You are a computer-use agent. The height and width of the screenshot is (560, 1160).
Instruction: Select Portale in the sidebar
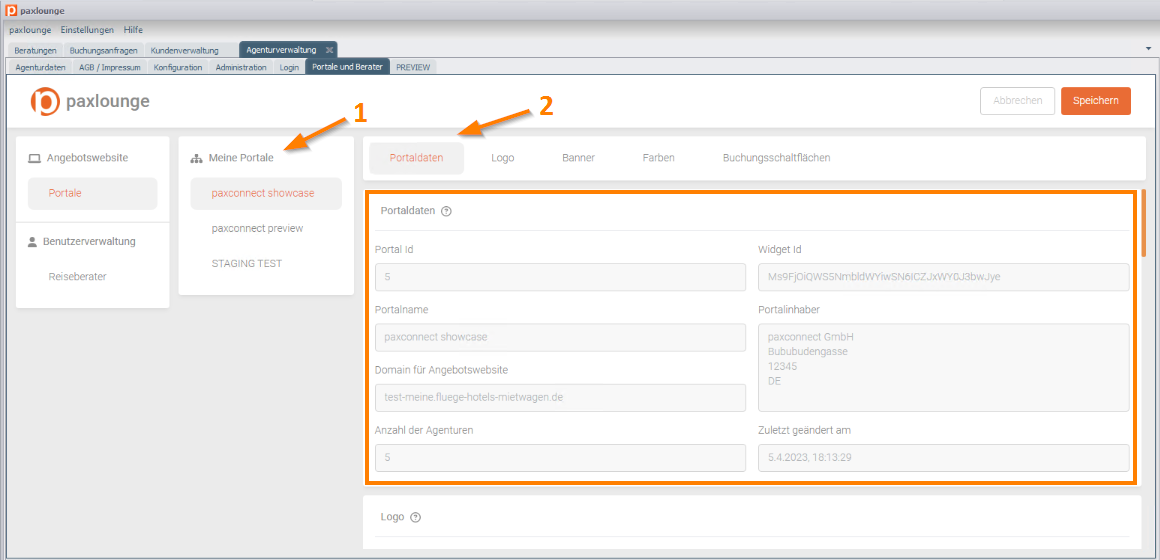click(x=92, y=193)
